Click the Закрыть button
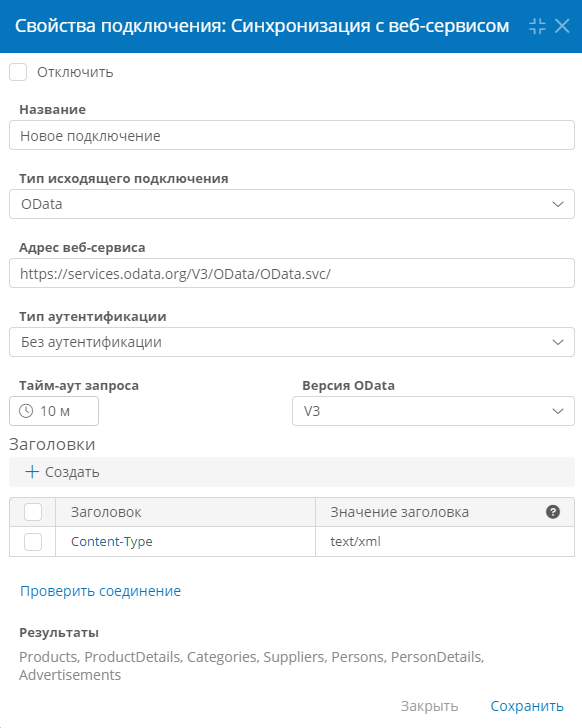582x728 pixels. click(429, 706)
